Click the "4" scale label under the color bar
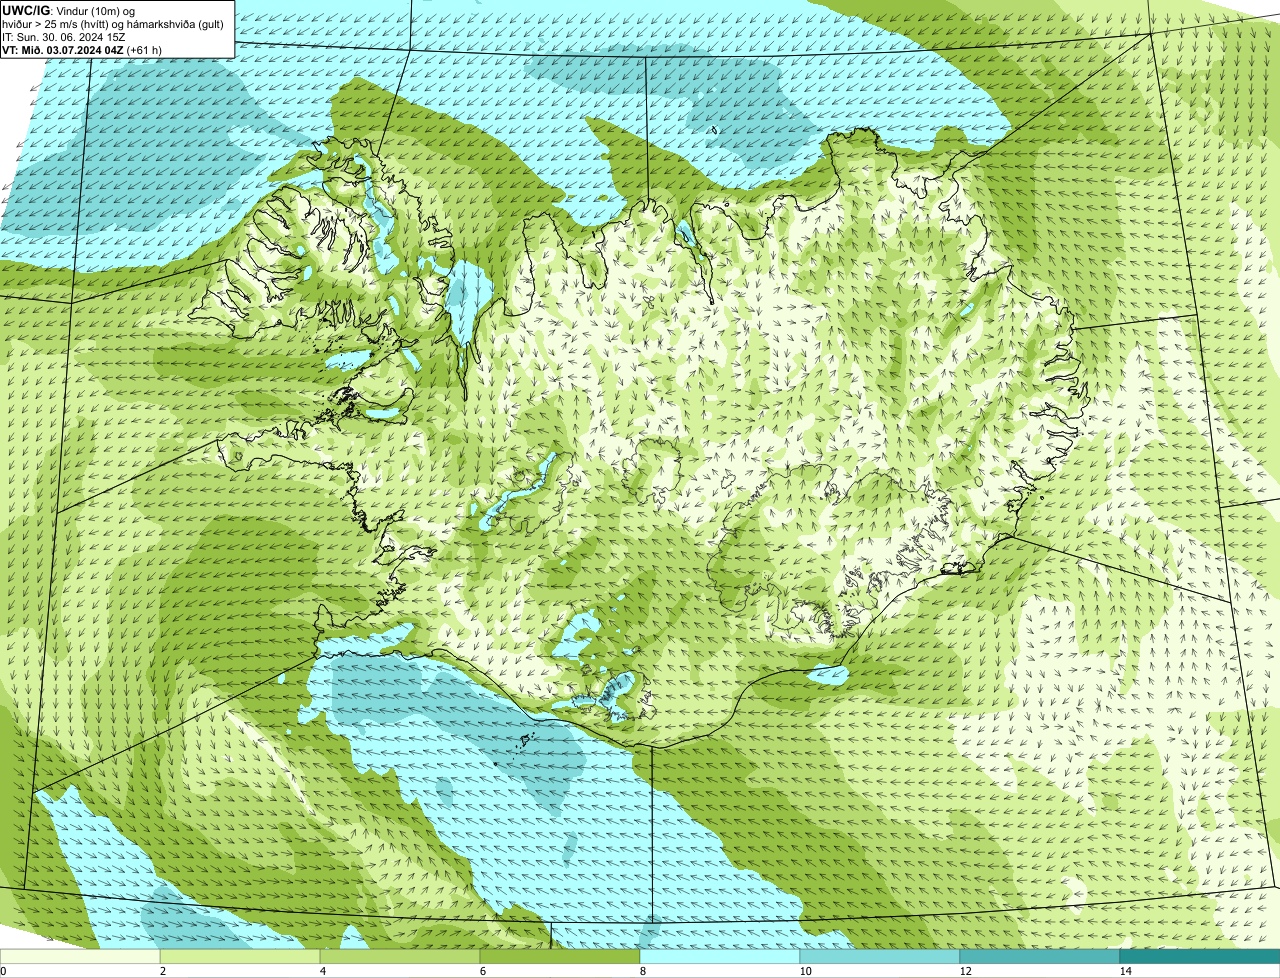Image resolution: width=1280 pixels, height=978 pixels. 323,971
